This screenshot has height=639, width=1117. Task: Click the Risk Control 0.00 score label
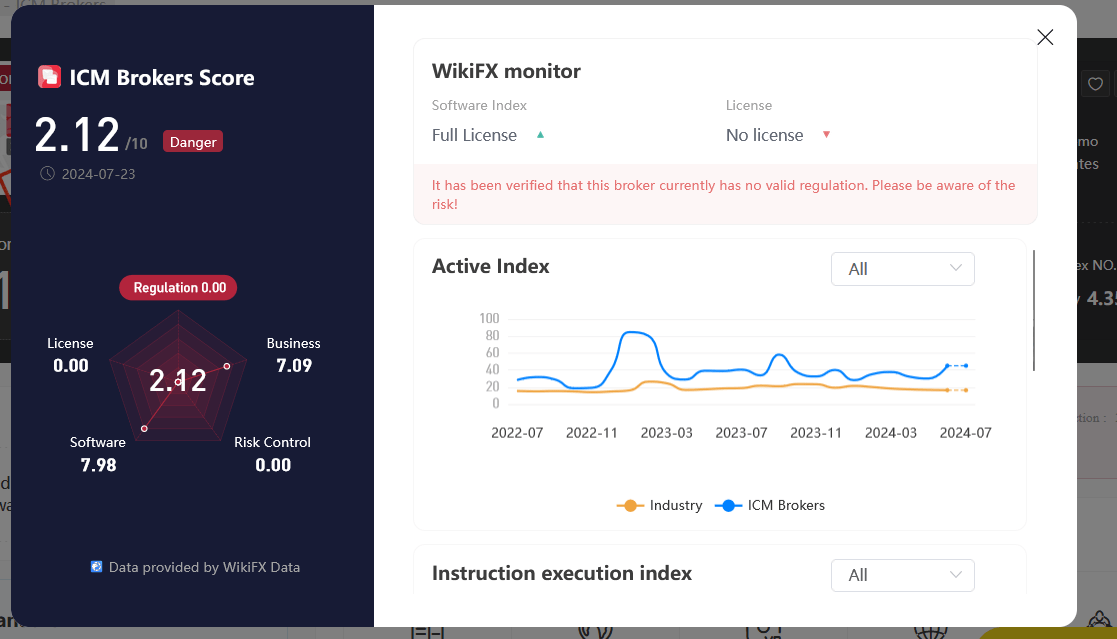(x=272, y=454)
